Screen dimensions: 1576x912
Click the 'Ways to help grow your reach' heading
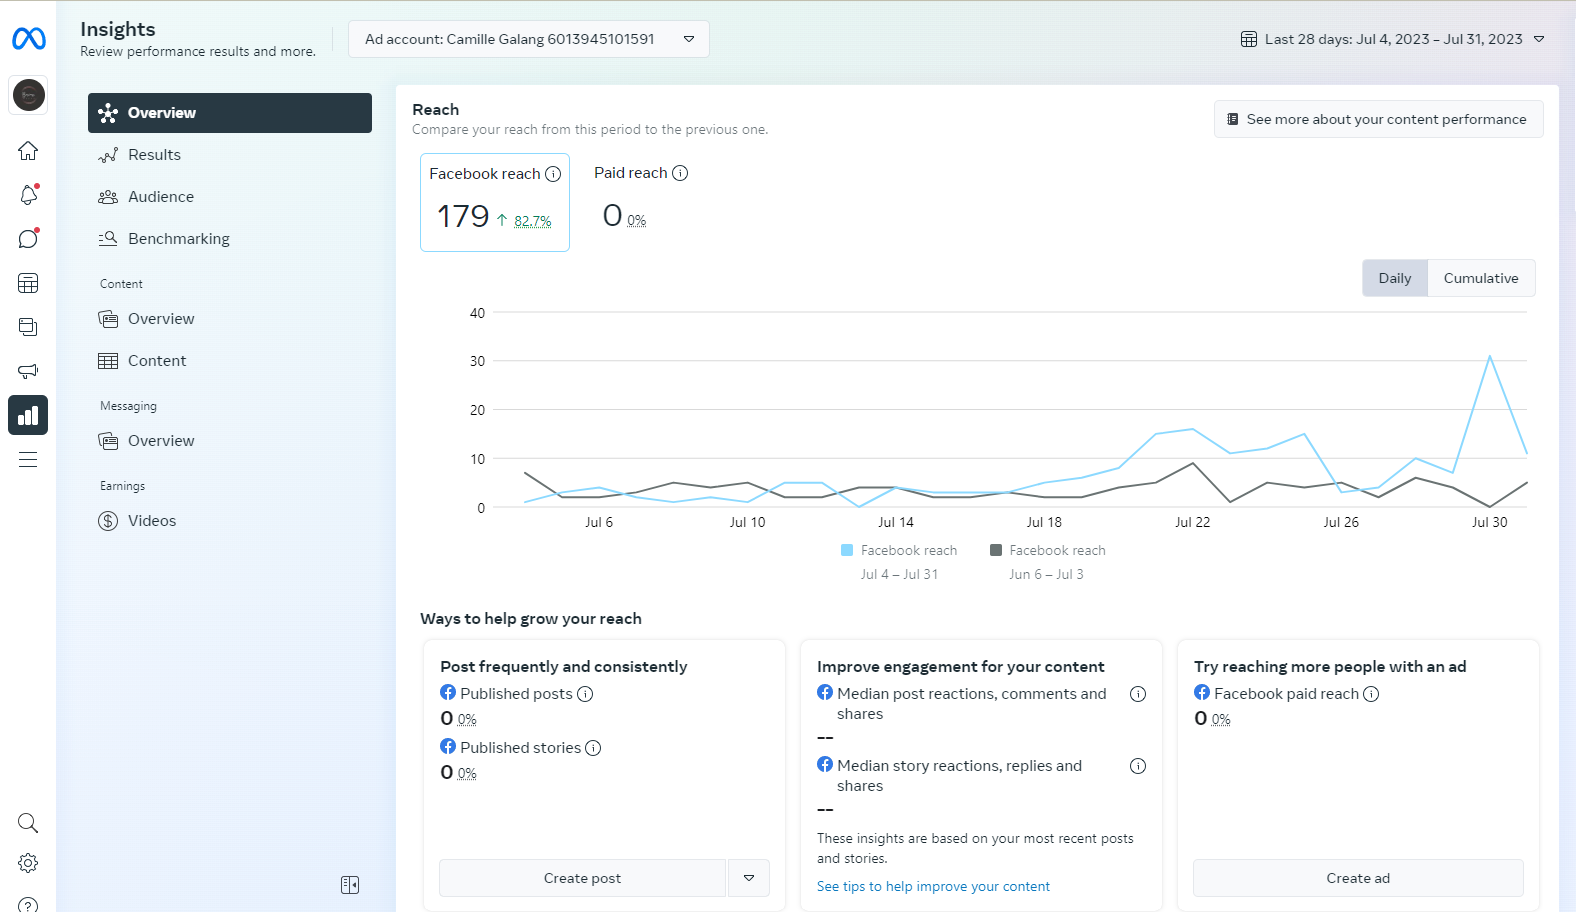[x=531, y=619]
